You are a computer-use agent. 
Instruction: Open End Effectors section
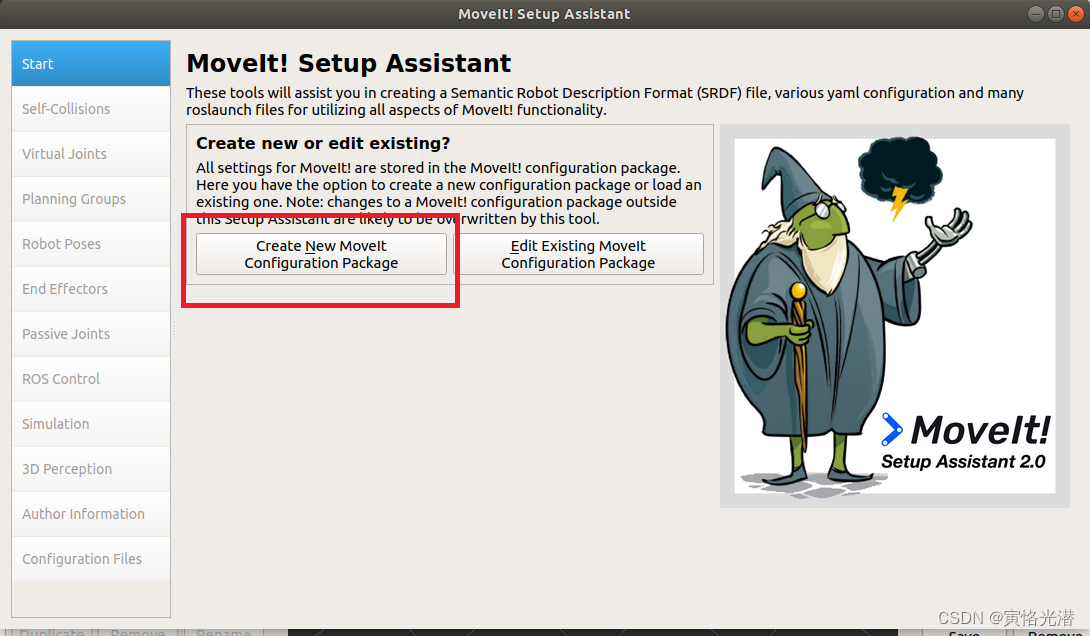click(91, 288)
